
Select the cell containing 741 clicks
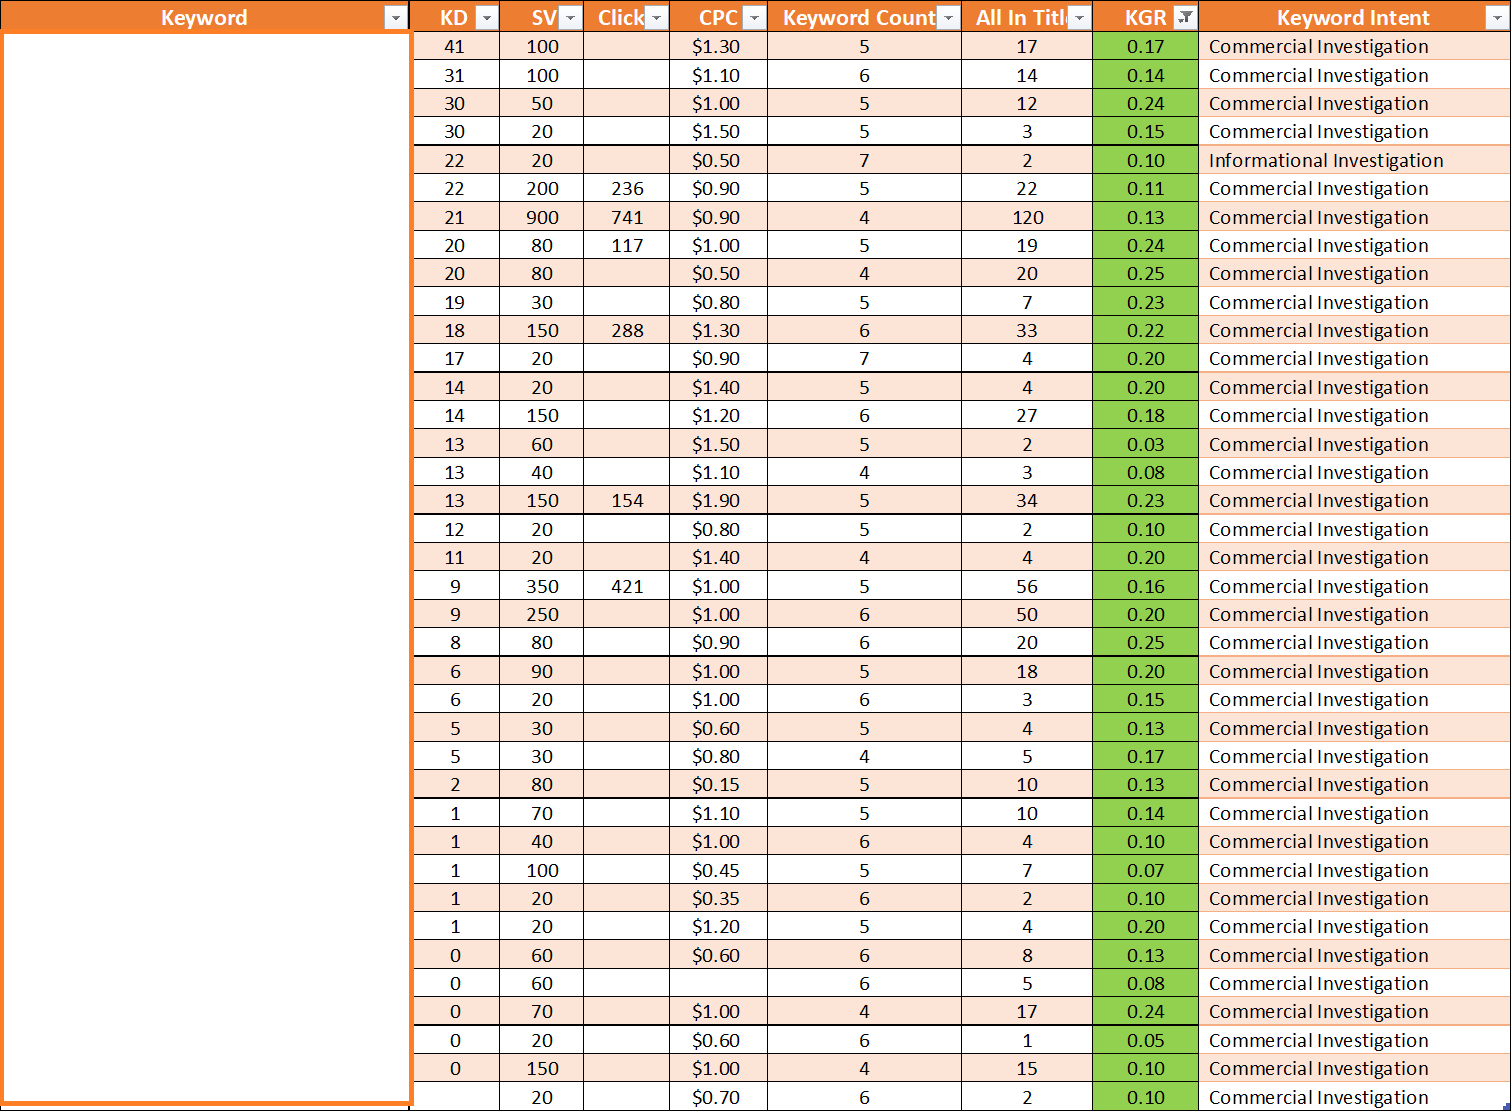click(627, 216)
